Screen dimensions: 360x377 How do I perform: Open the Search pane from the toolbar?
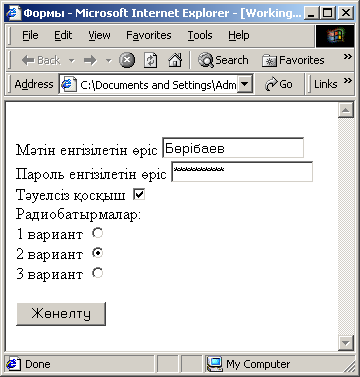[x=223, y=60]
